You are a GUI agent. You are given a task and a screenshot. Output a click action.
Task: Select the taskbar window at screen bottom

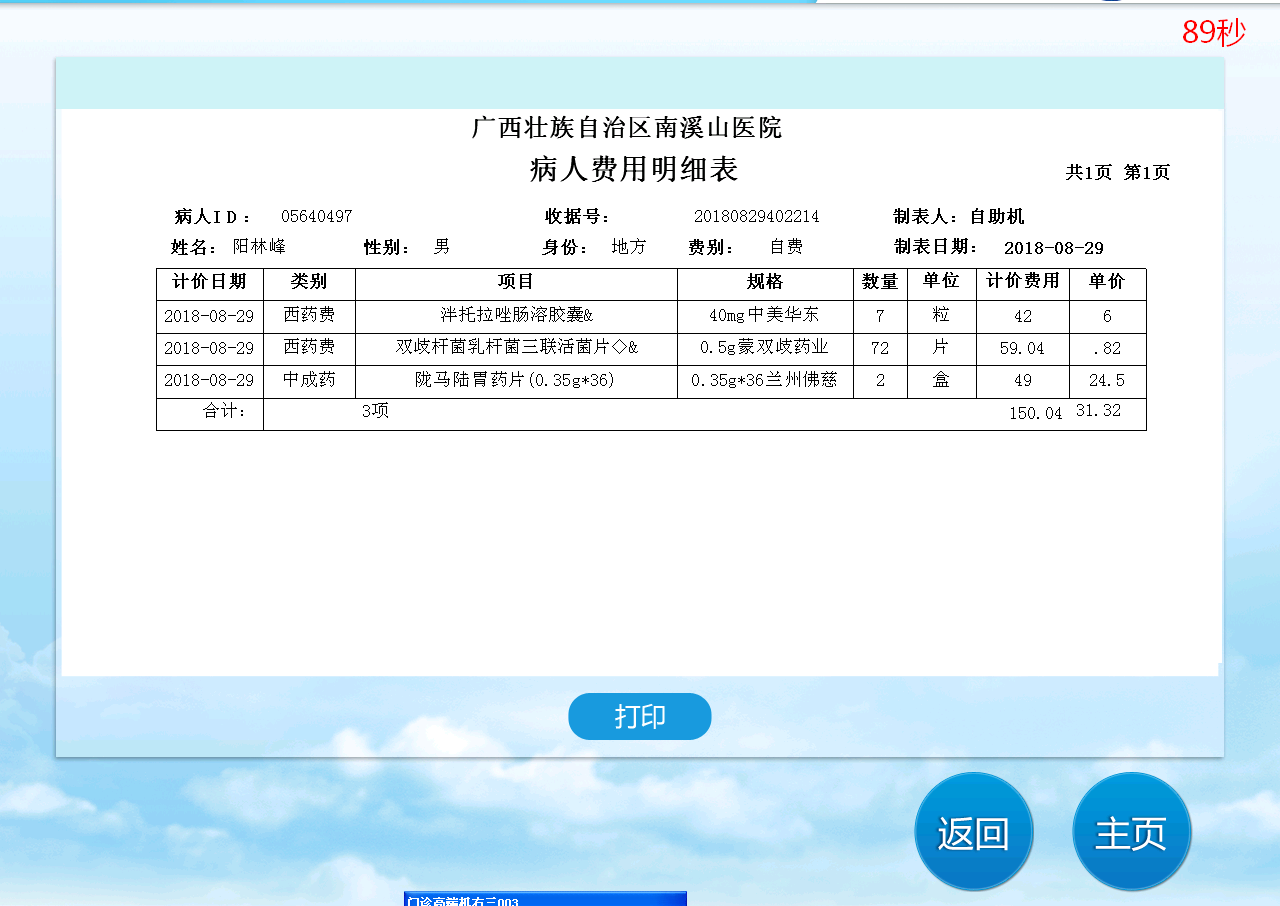click(545, 899)
